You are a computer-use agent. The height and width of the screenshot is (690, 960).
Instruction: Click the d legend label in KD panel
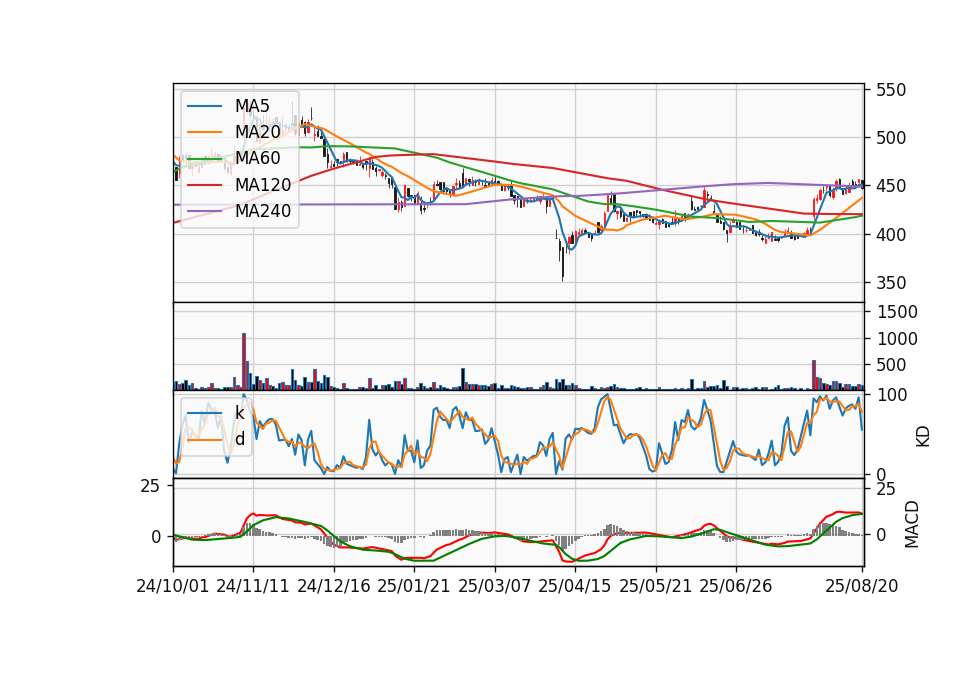[x=240, y=439]
